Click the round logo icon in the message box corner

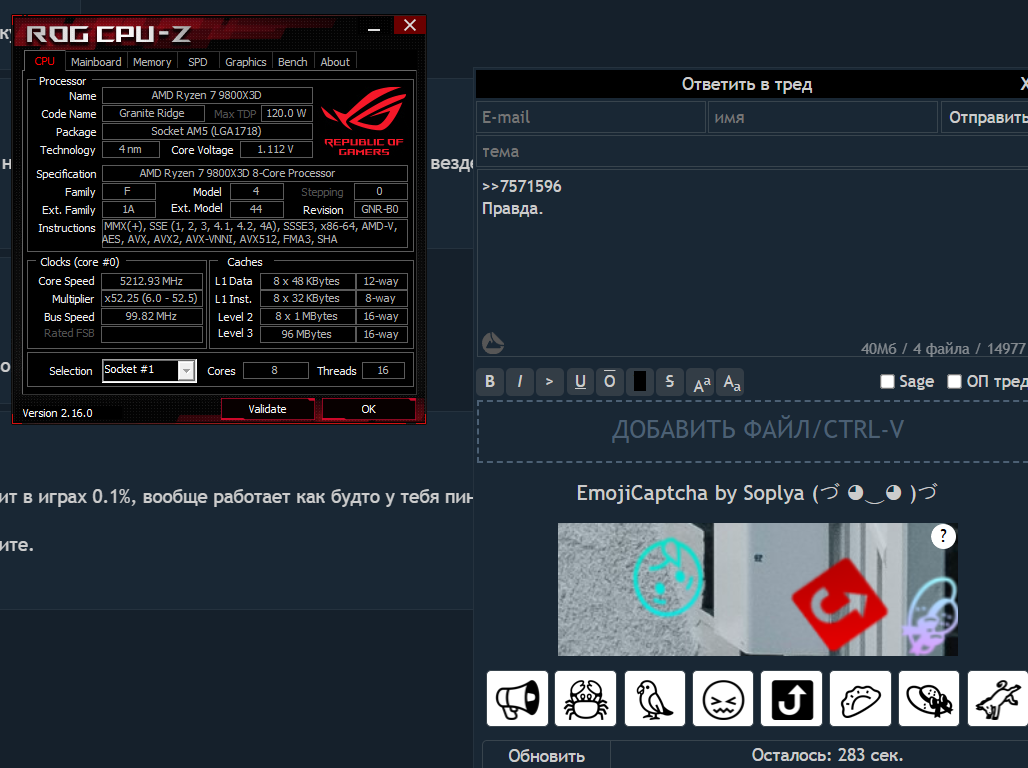coord(493,342)
